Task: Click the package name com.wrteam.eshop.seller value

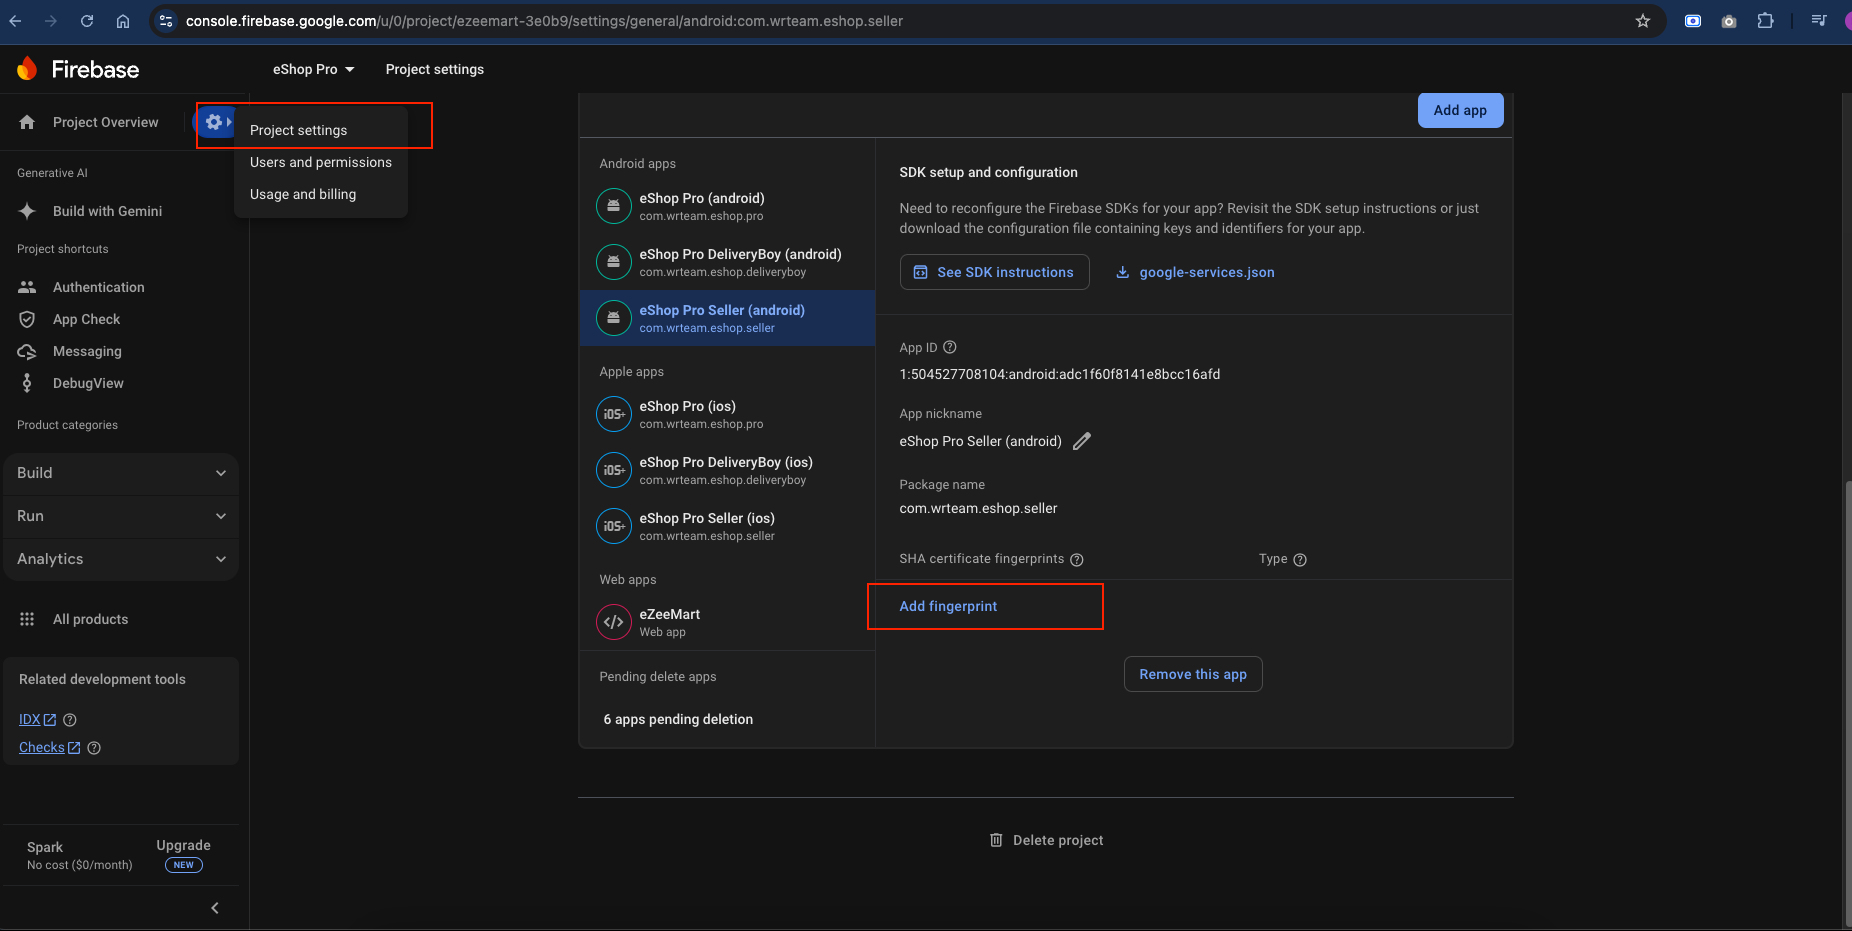Action: (978, 508)
